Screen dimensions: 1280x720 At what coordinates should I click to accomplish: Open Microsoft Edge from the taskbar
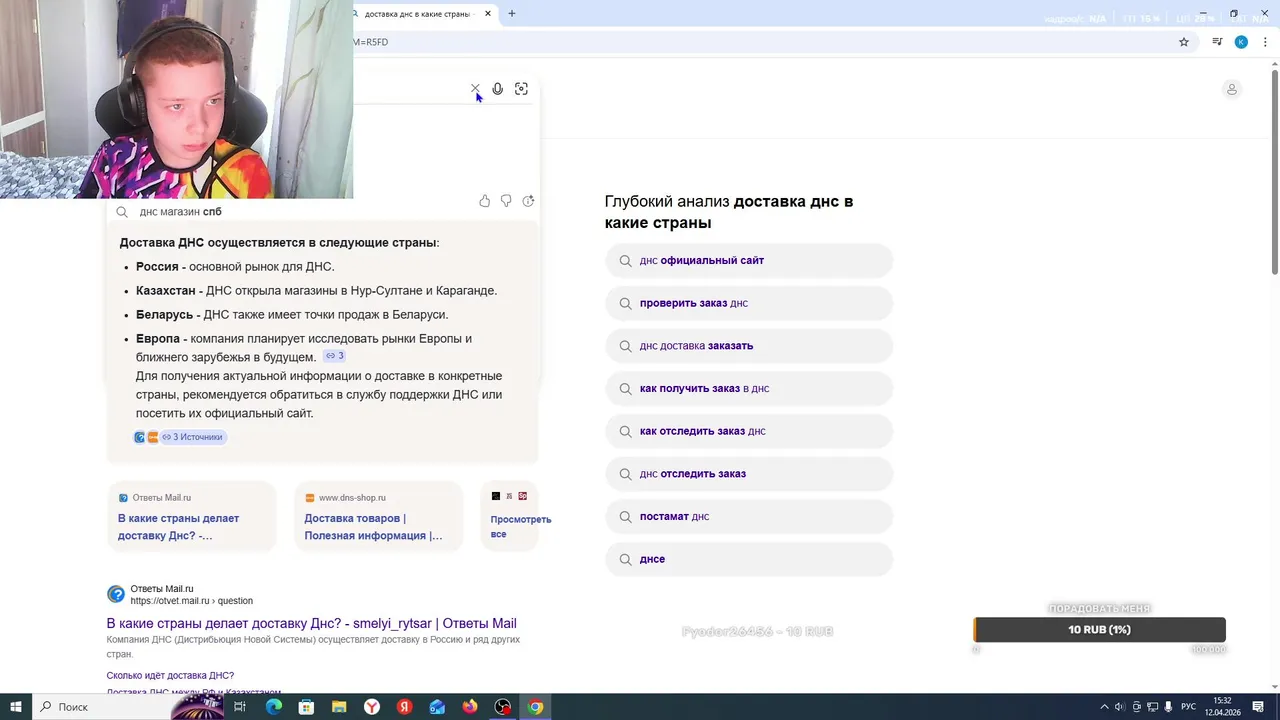[x=274, y=707]
